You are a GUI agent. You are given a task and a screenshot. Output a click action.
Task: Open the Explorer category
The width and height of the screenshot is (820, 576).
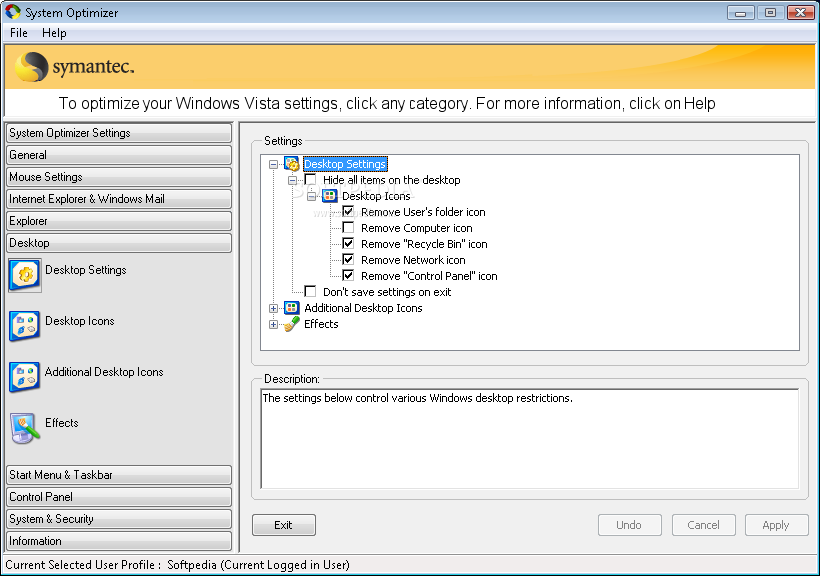tap(119, 221)
